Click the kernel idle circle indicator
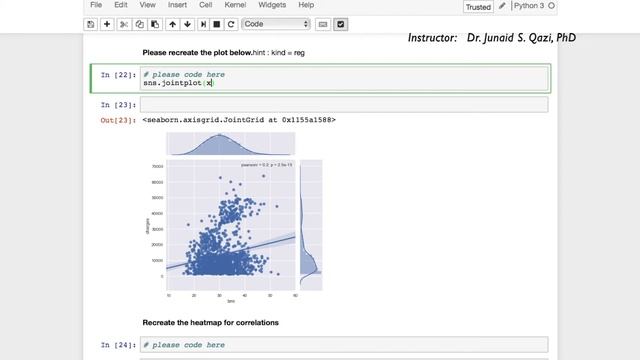Screen dimensions: 640x360 click(x=551, y=6)
